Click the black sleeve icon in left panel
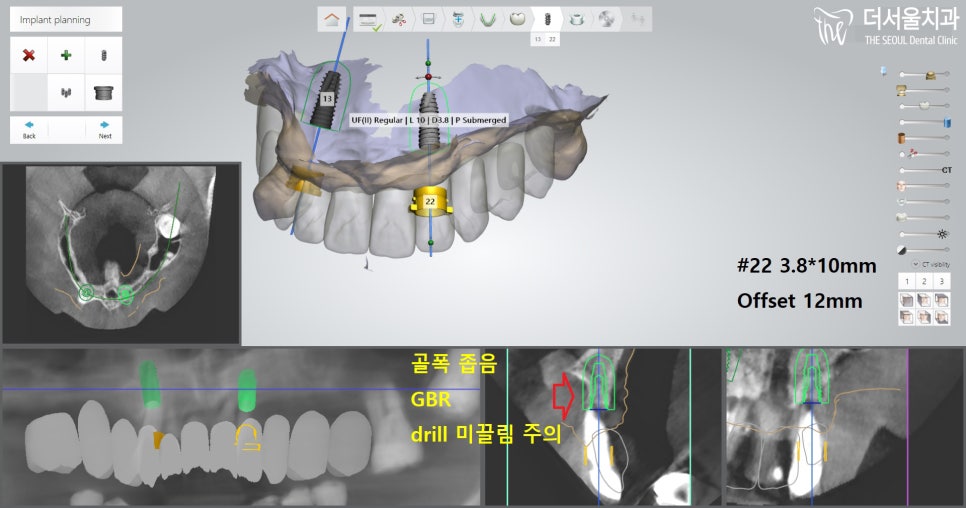This screenshot has width=966, height=508. click(x=103, y=93)
